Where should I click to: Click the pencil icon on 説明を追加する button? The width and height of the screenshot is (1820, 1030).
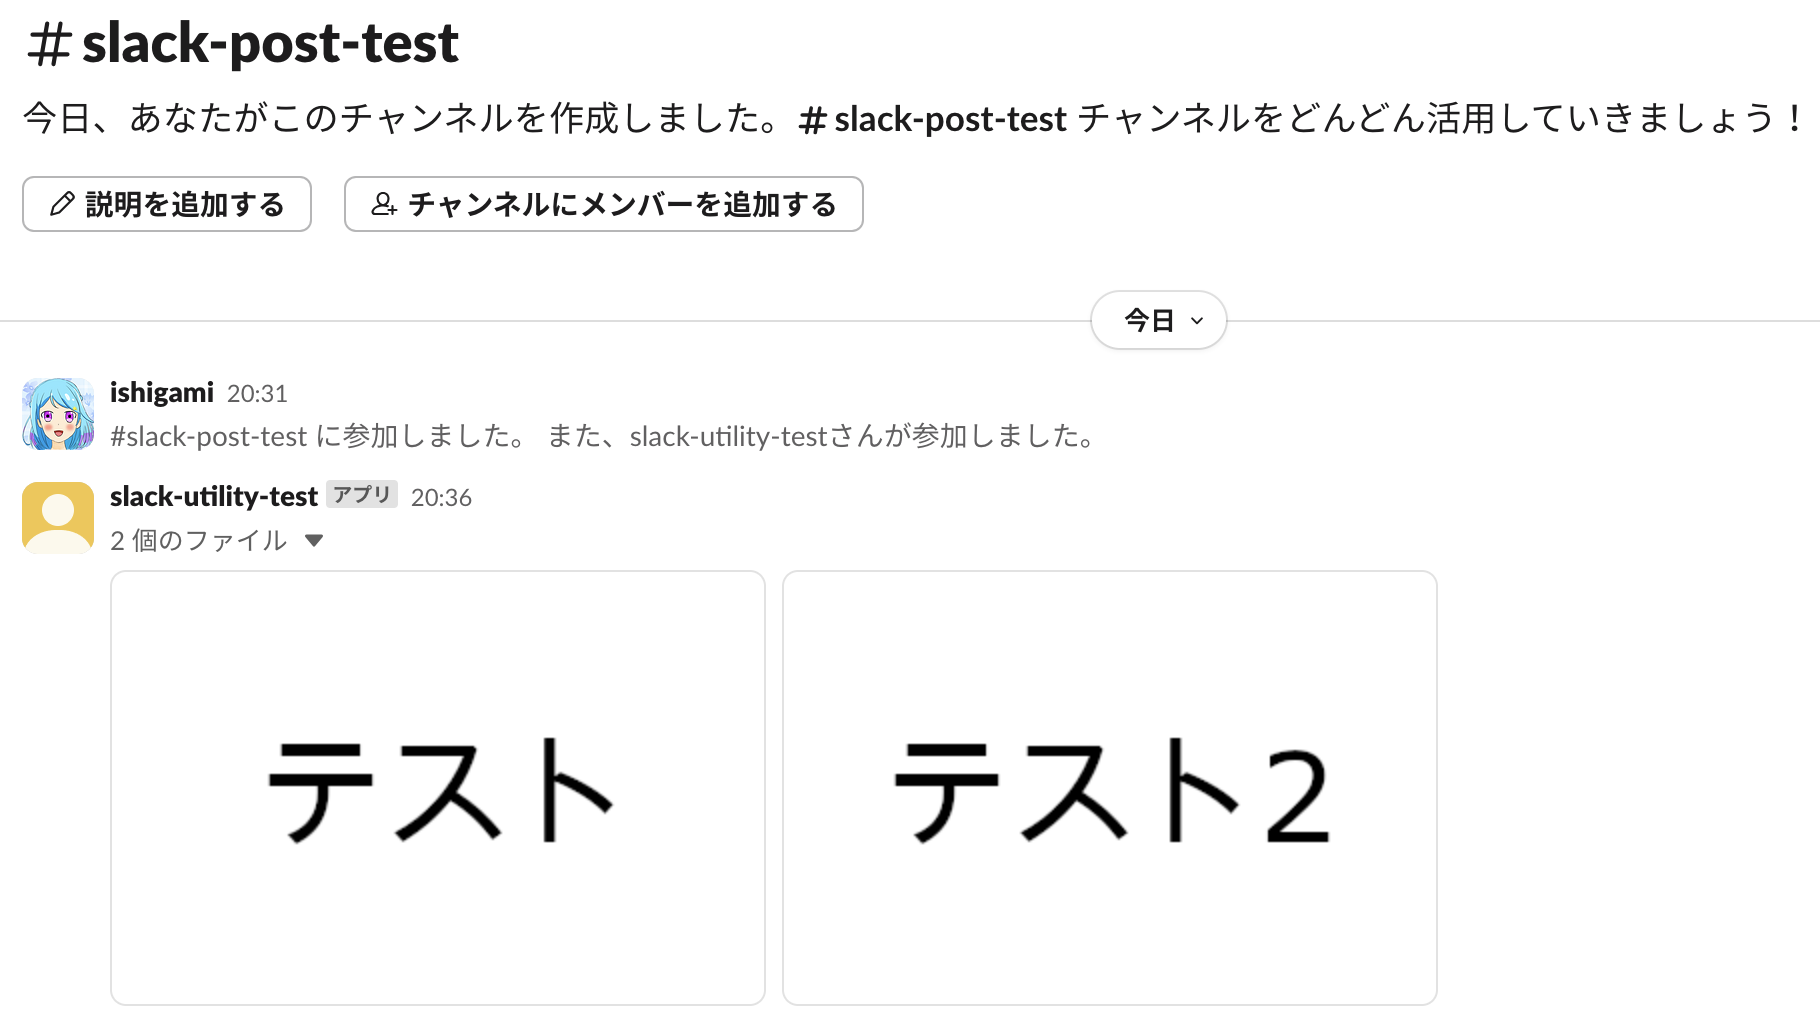[62, 204]
